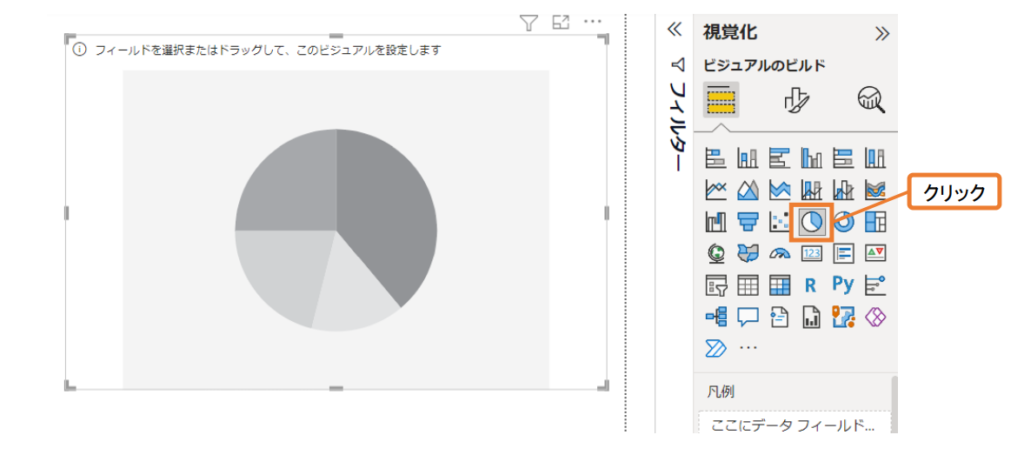Click the ビジュアルのビルド heading
Image resolution: width=1024 pixels, height=455 pixels.
(764, 65)
